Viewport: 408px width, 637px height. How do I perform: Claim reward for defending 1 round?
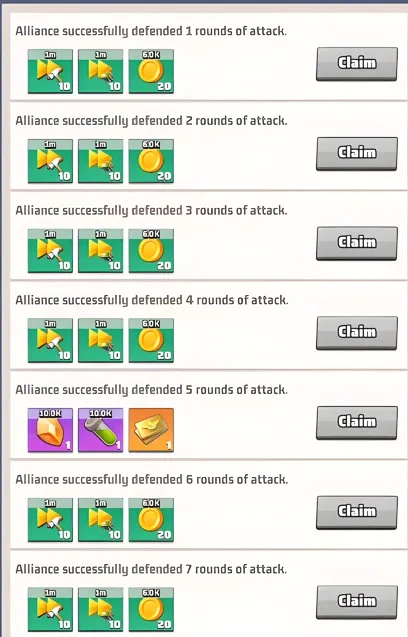point(356,63)
